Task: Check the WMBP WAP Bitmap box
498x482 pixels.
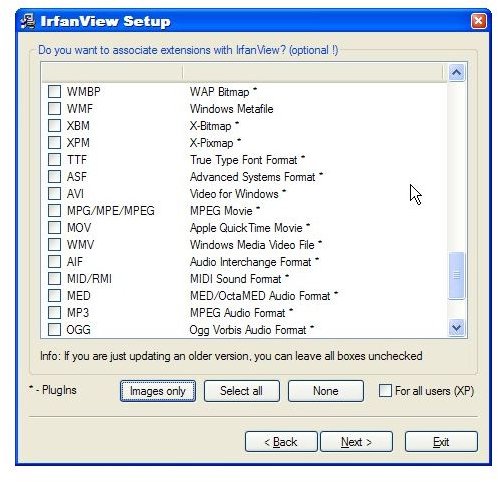Action: (54, 91)
